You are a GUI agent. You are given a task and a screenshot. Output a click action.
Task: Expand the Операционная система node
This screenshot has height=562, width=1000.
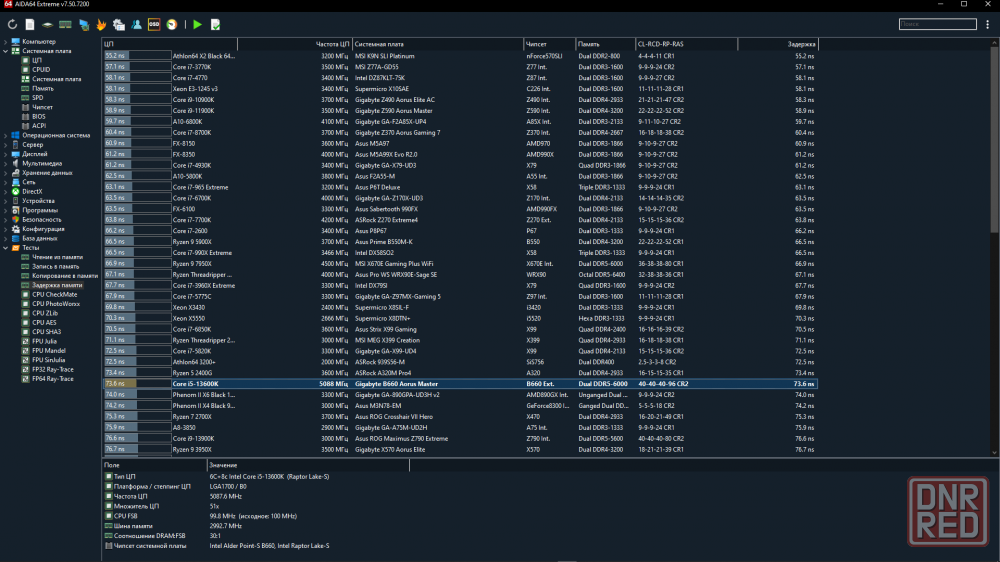pos(6,135)
